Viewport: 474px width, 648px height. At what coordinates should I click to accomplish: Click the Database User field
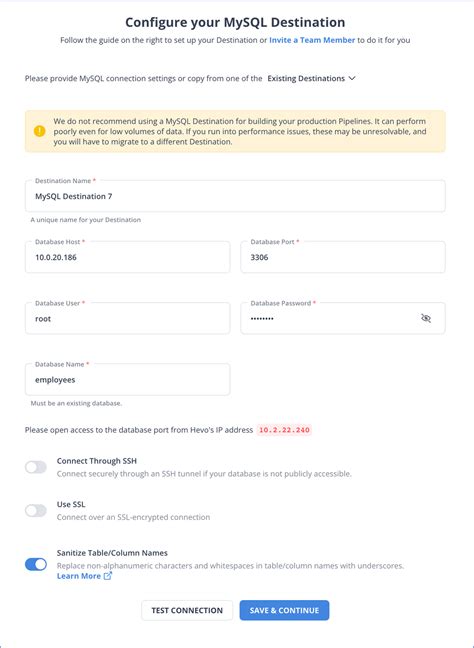click(x=128, y=318)
